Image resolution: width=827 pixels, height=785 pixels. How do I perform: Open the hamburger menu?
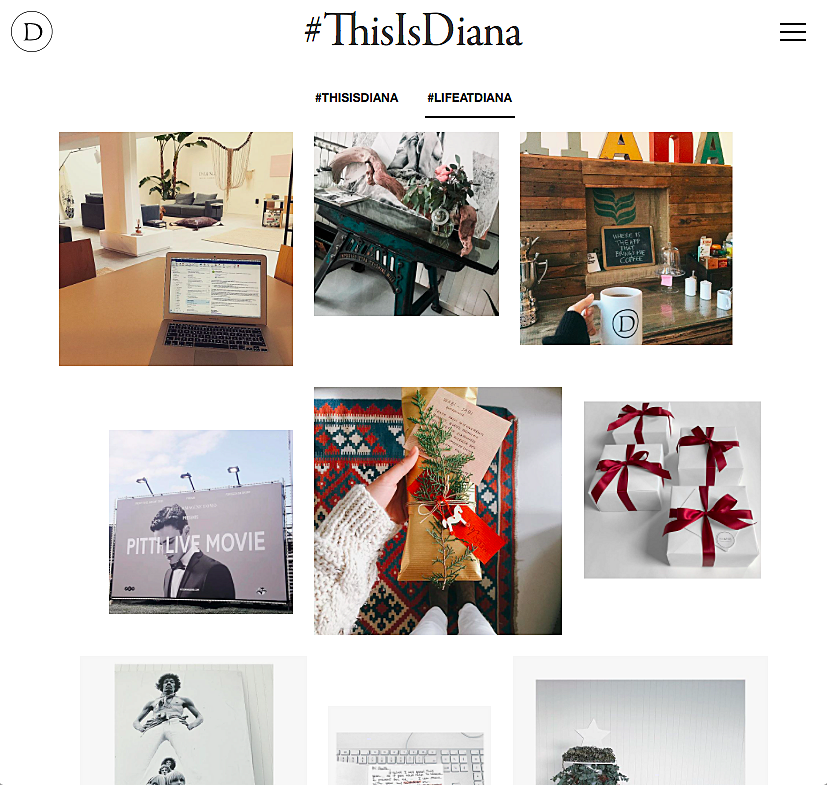[x=793, y=32]
